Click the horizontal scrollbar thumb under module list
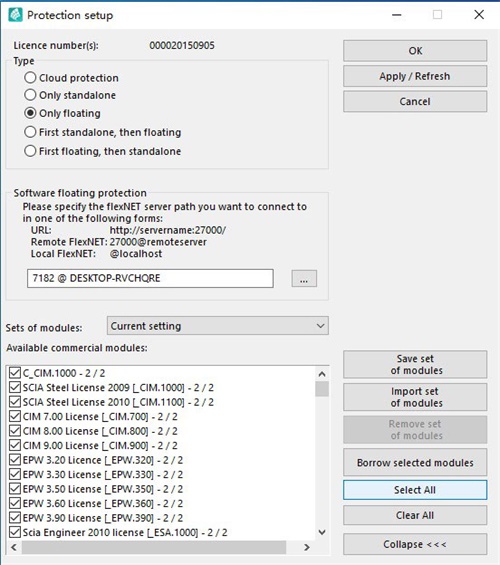500x565 pixels. point(154,547)
